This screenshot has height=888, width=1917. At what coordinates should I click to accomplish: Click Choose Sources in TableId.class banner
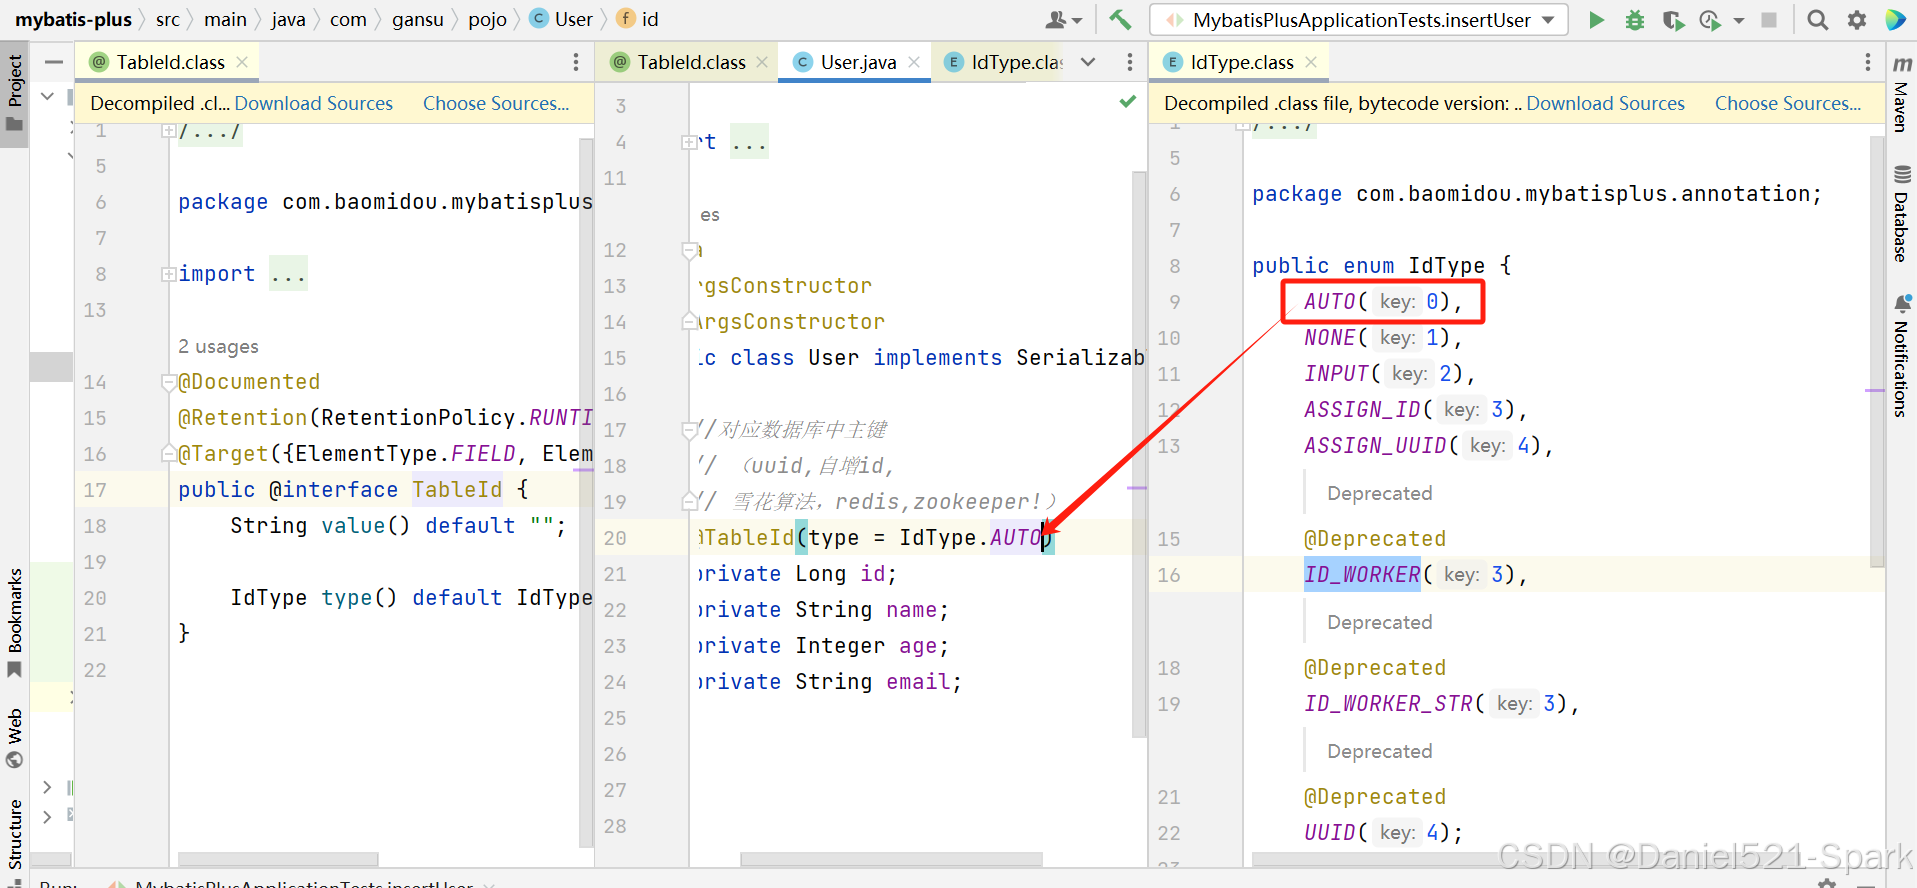click(496, 103)
